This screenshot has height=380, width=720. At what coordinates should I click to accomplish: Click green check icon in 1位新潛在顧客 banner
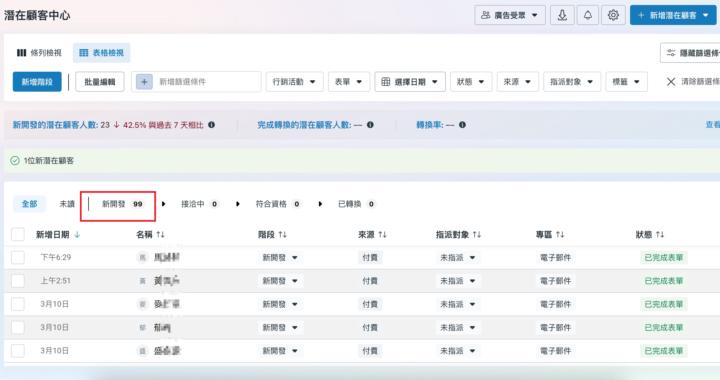[15, 161]
